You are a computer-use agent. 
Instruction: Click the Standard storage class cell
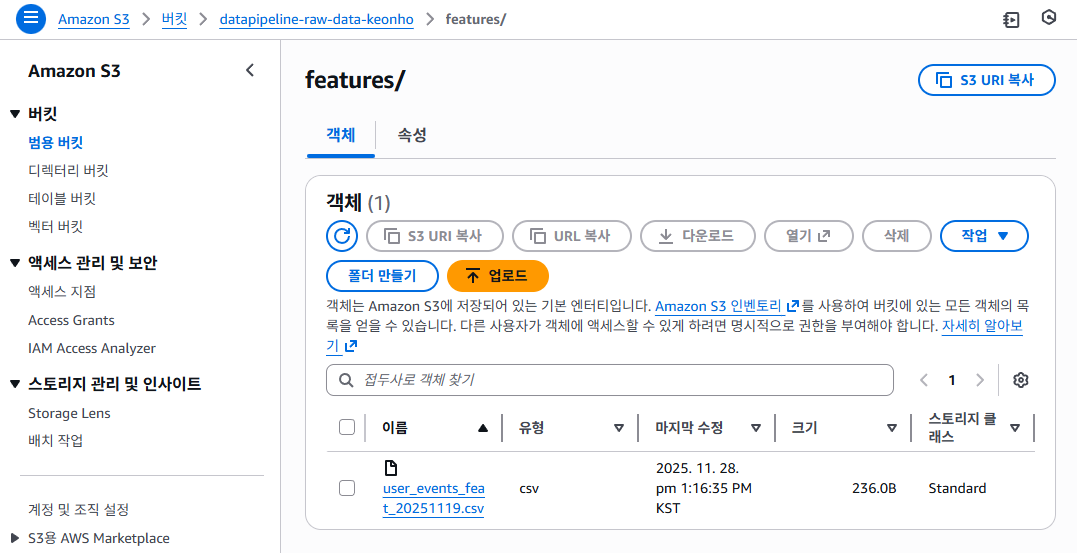pyautogui.click(x=957, y=488)
